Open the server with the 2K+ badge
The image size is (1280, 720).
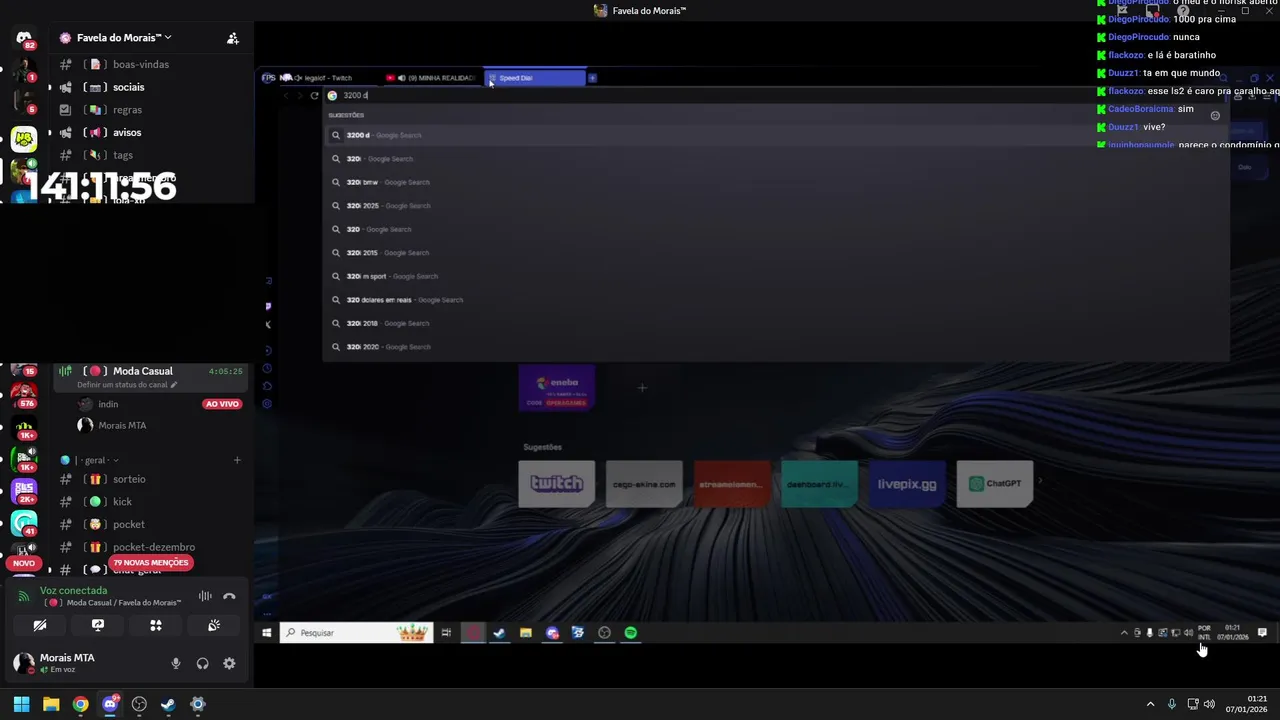tap(24, 490)
